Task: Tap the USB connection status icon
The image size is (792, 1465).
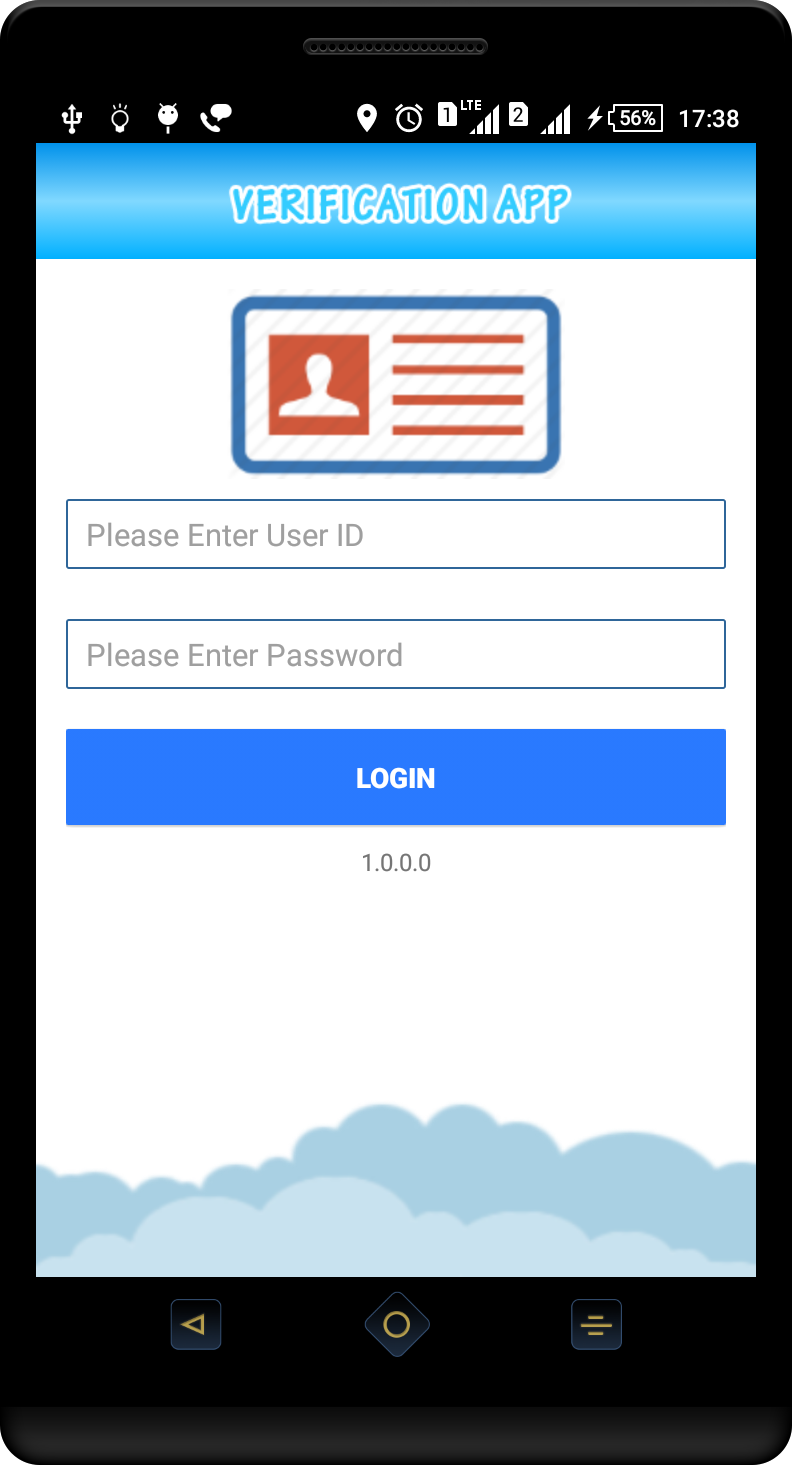Action: pyautogui.click(x=71, y=119)
